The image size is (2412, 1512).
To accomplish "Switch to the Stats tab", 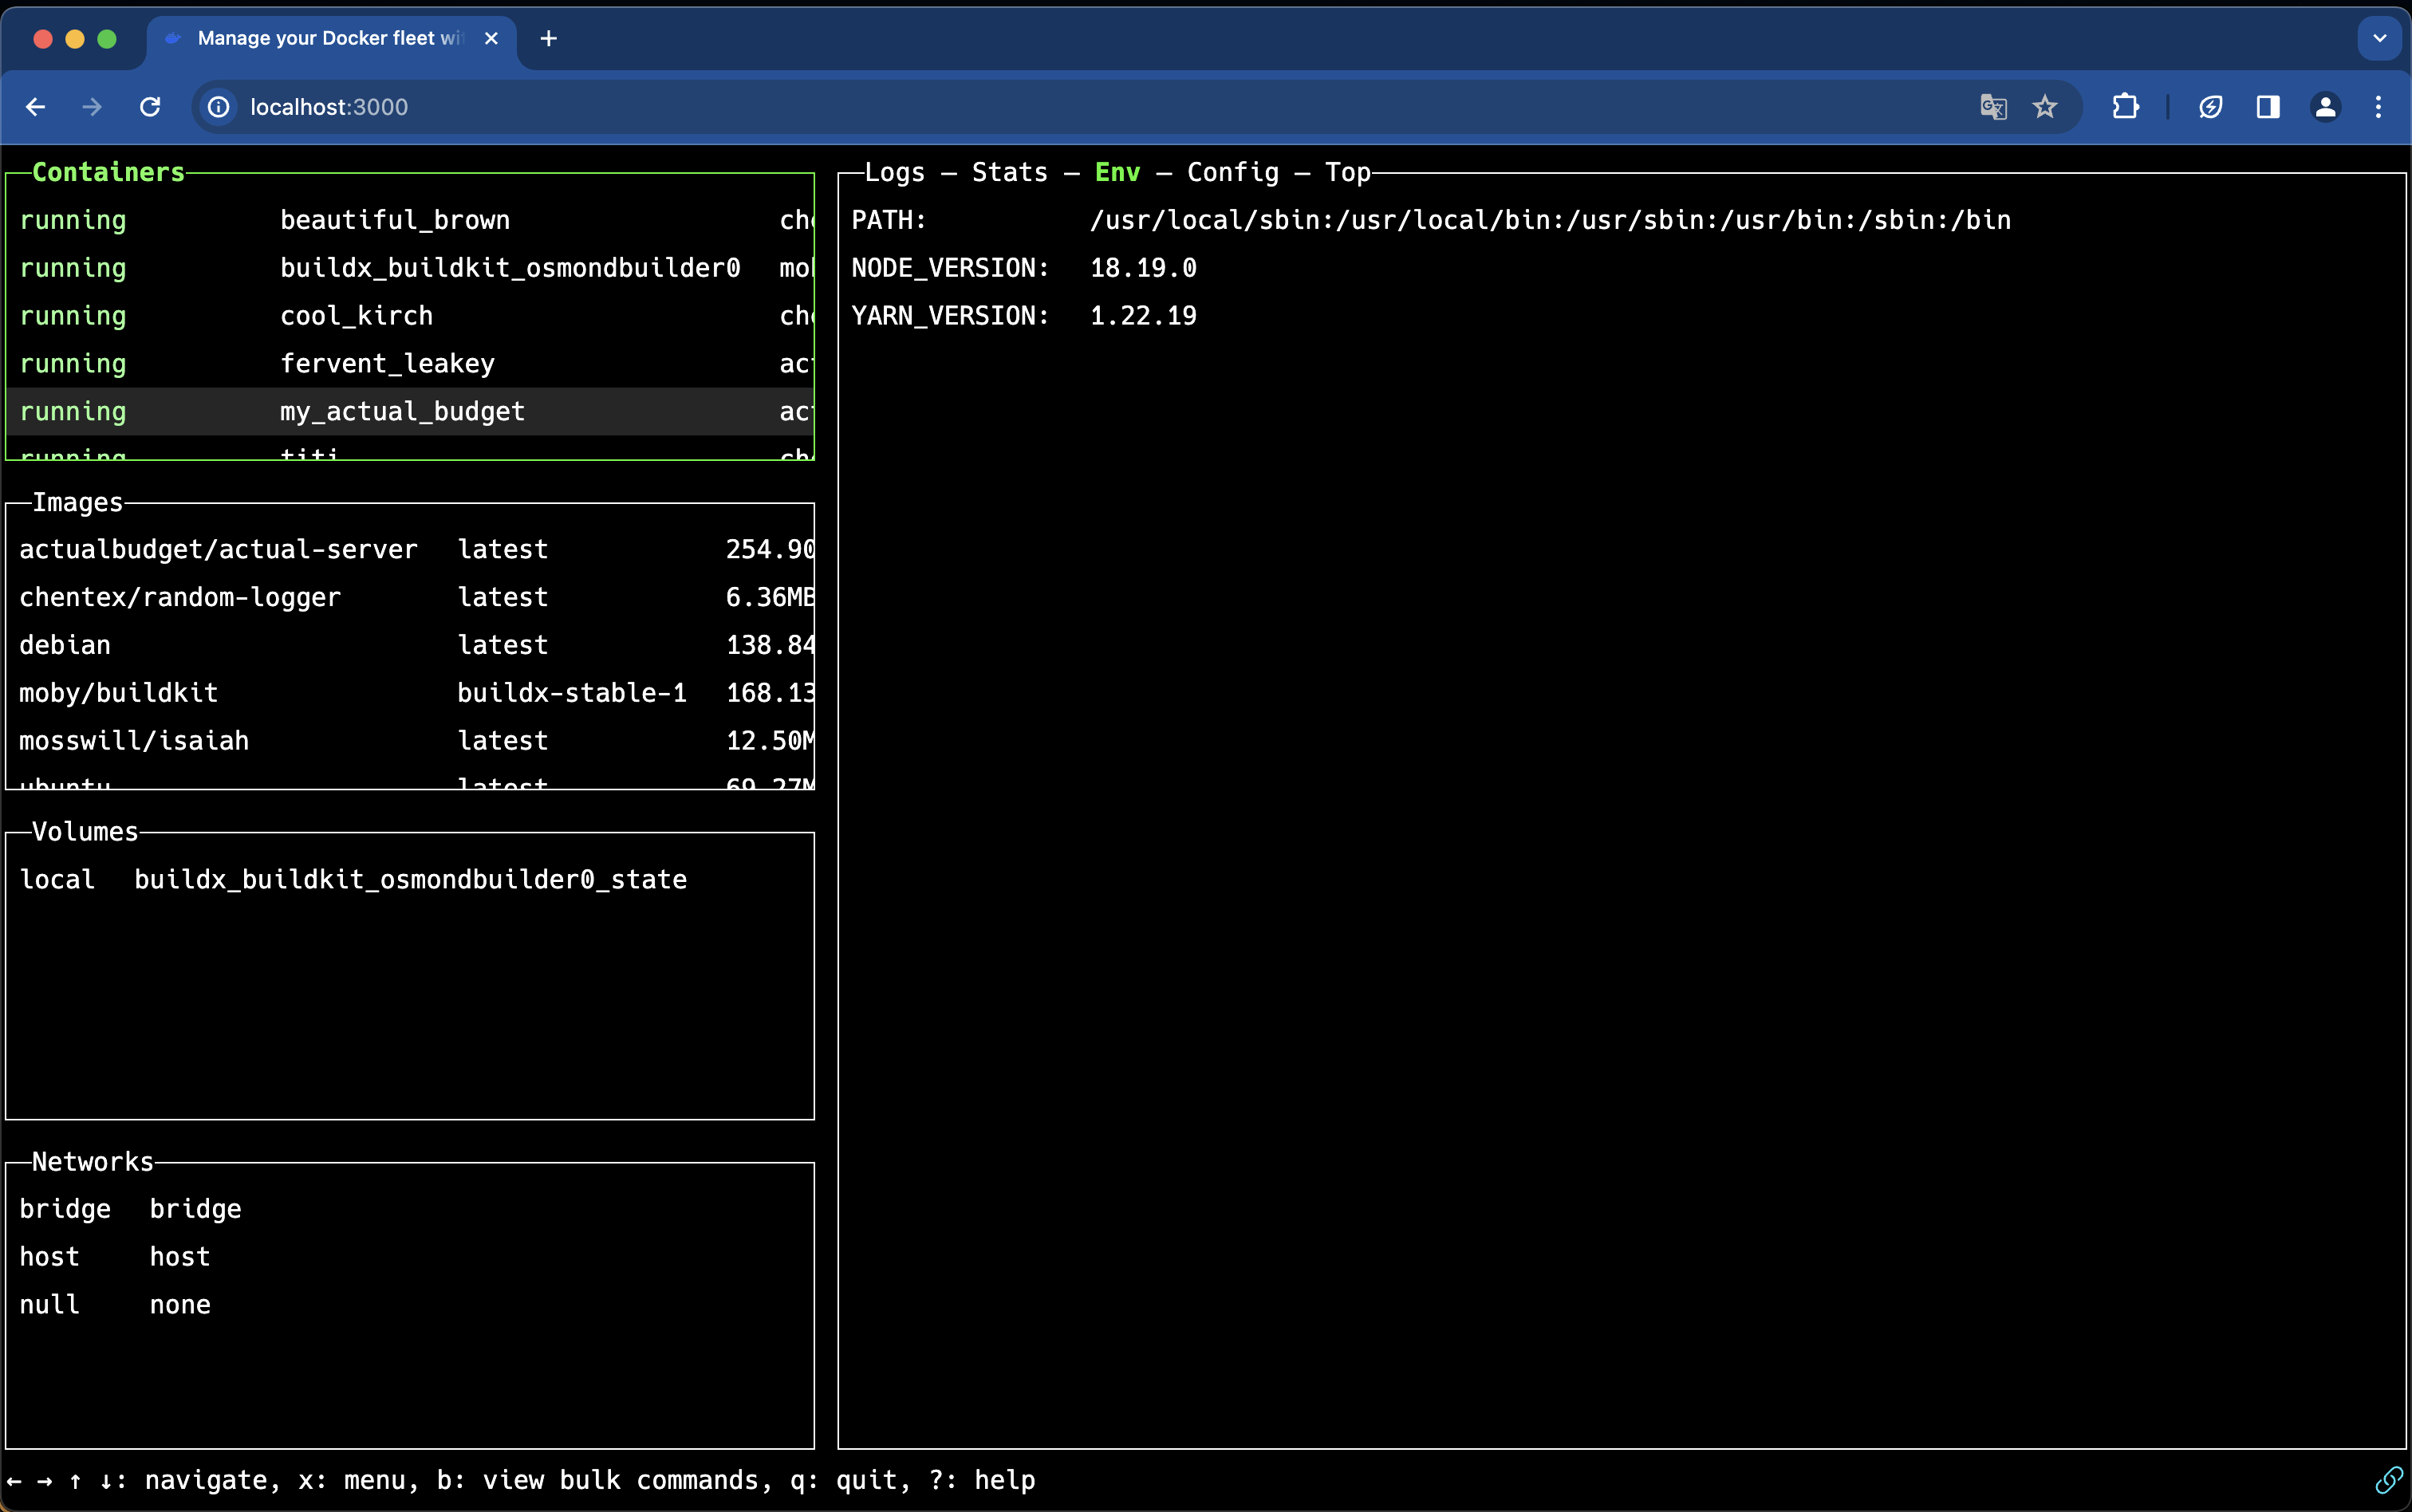I will click(1009, 172).
